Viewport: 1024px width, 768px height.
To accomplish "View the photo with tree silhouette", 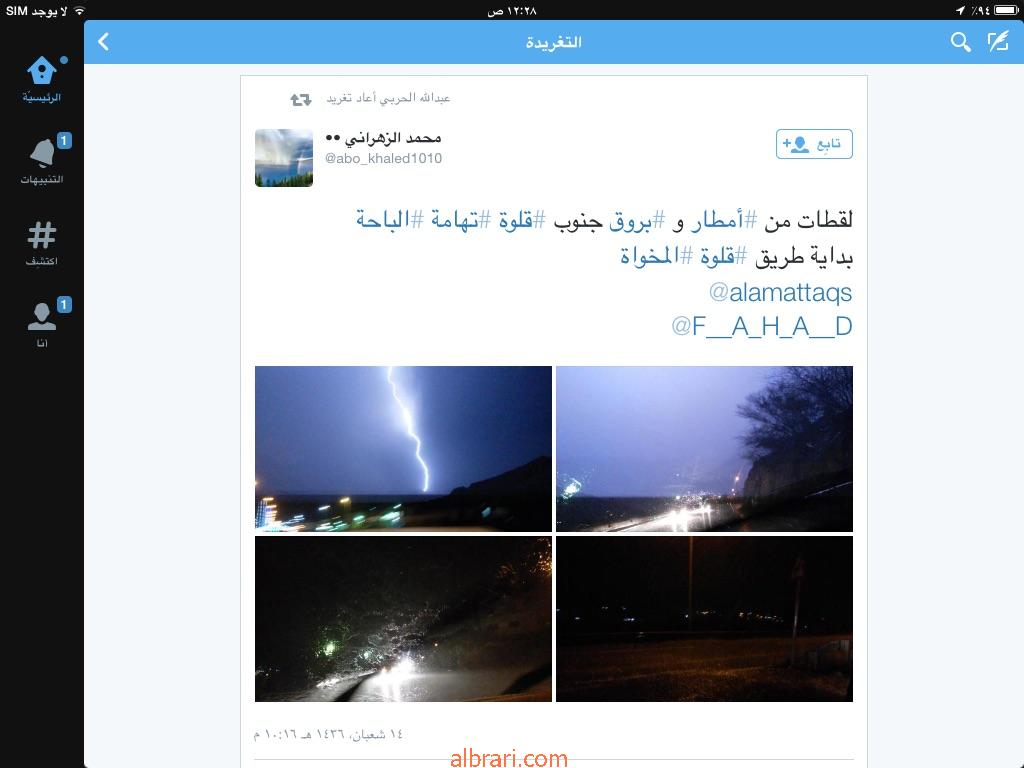I will pyautogui.click(x=705, y=449).
